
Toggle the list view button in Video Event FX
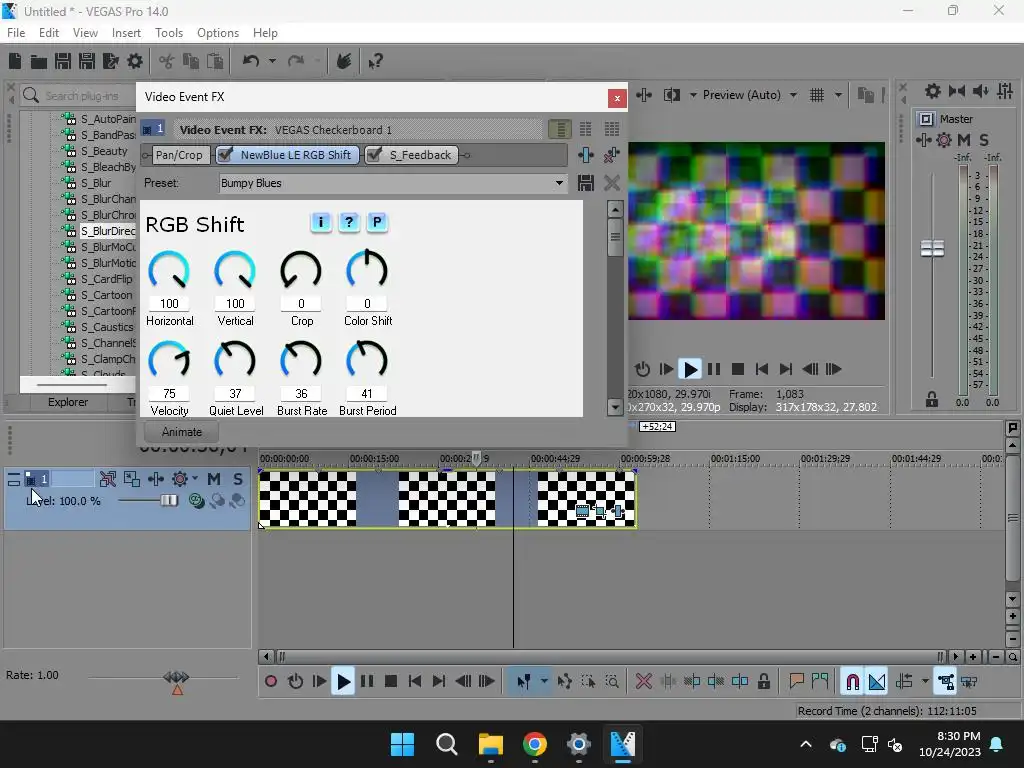coord(560,129)
